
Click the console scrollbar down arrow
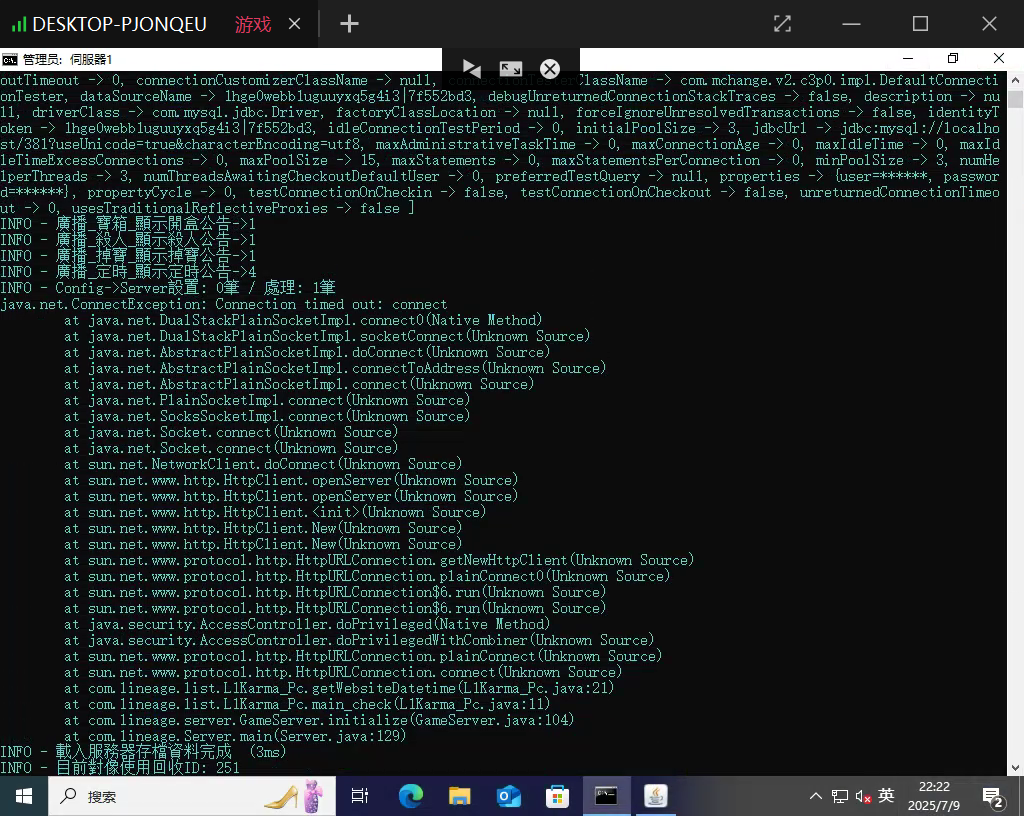tap(1016, 768)
